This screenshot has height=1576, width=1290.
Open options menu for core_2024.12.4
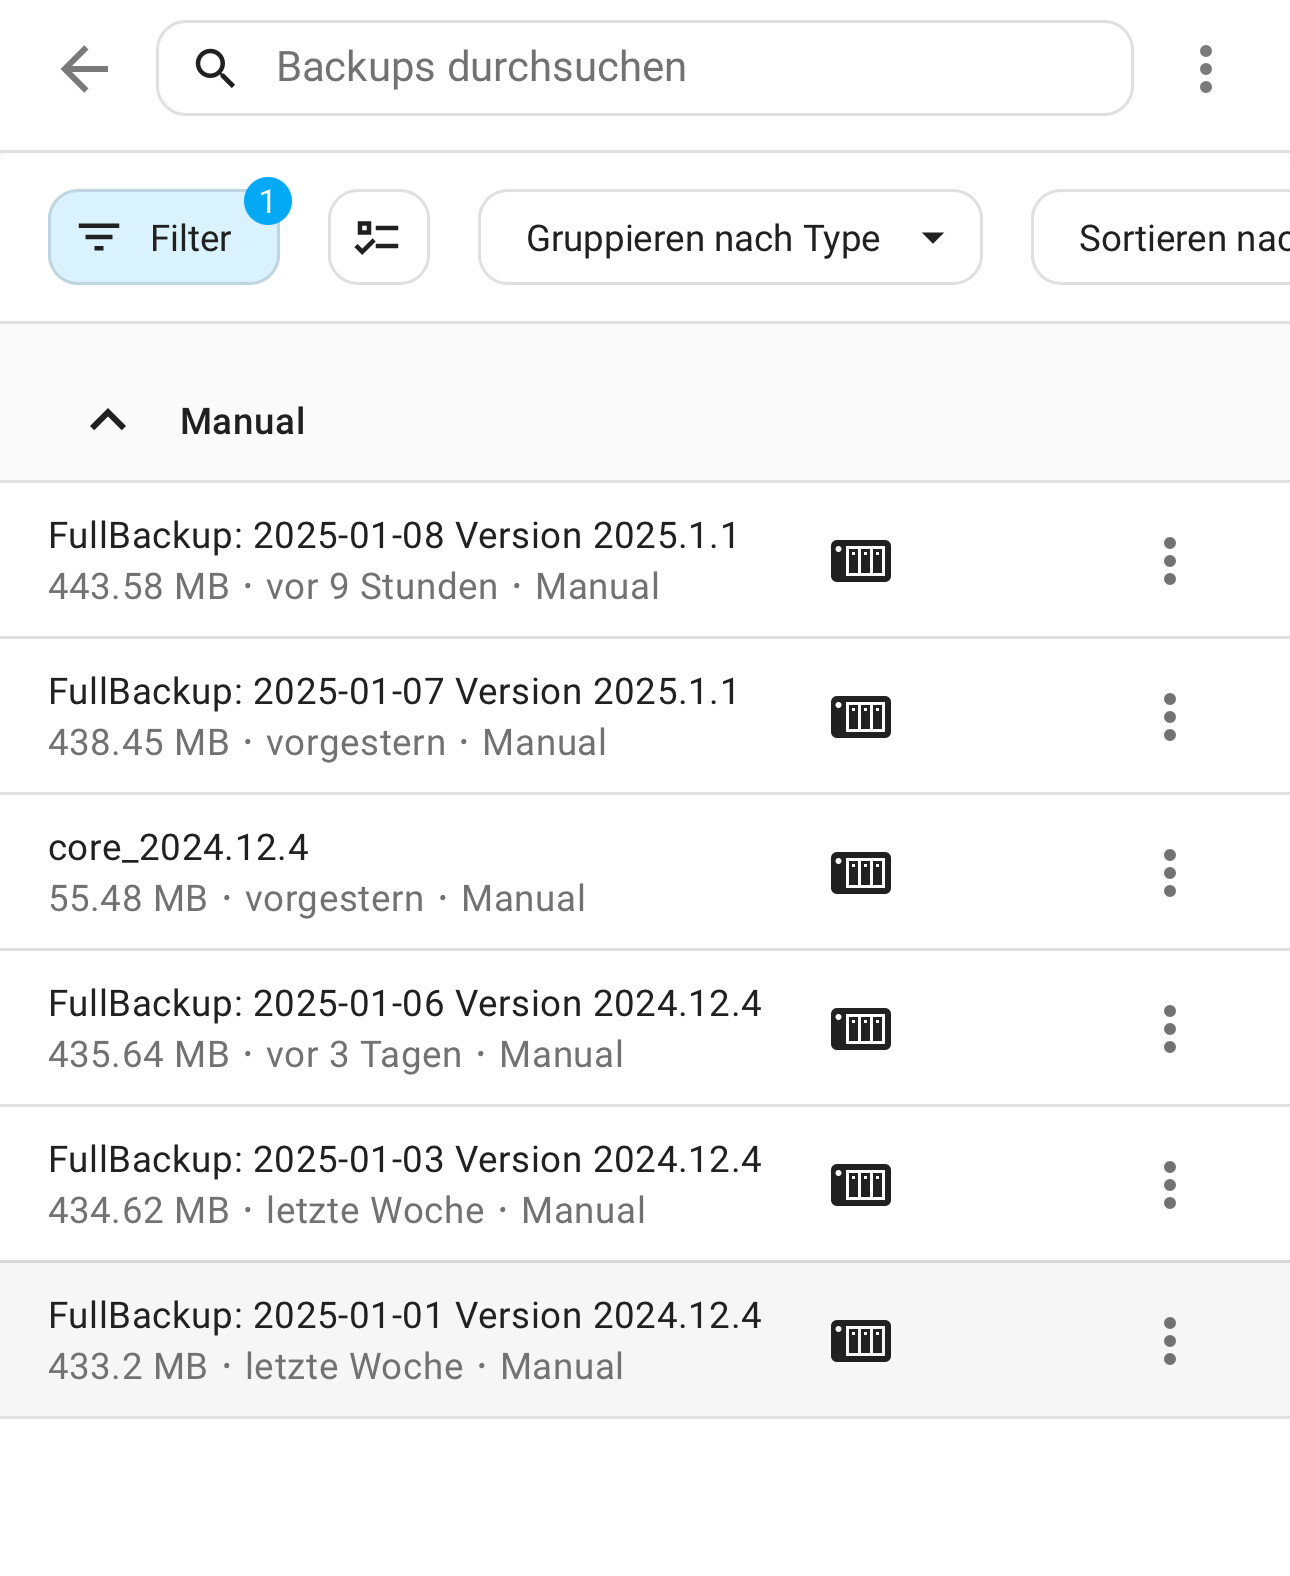pyautogui.click(x=1170, y=872)
